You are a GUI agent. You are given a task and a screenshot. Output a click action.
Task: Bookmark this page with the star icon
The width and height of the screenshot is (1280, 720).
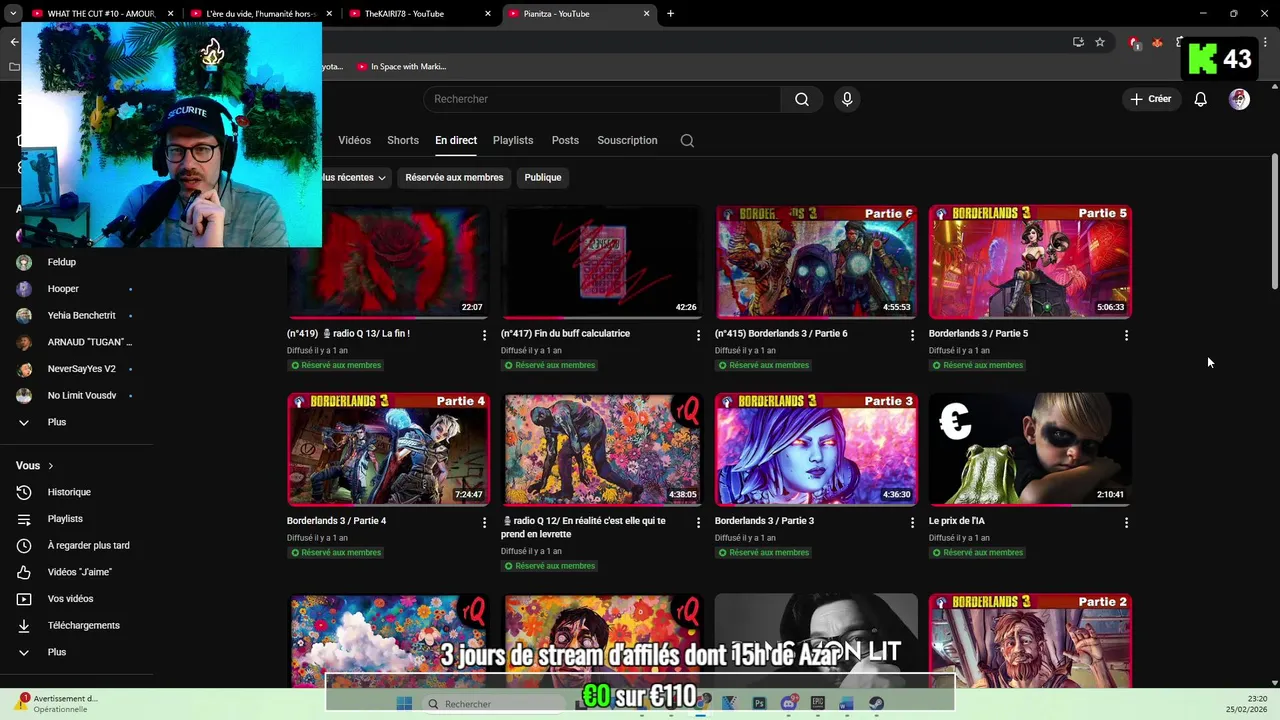click(1100, 42)
